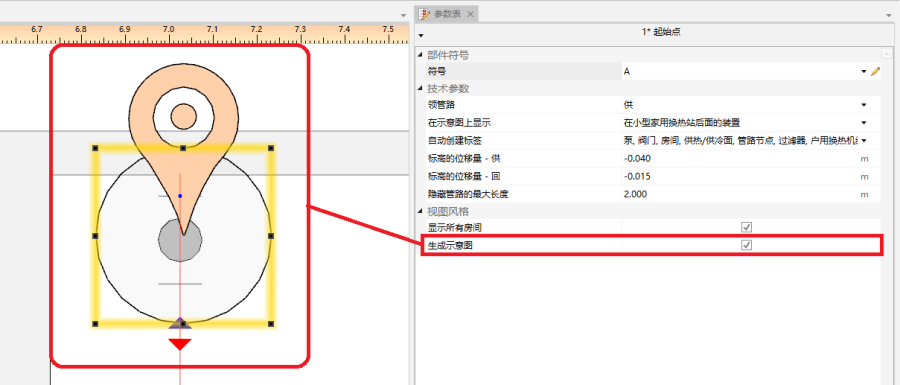Screen dimensions: 900x385
Task: Click the top-middle selection handle
Action: (183, 148)
